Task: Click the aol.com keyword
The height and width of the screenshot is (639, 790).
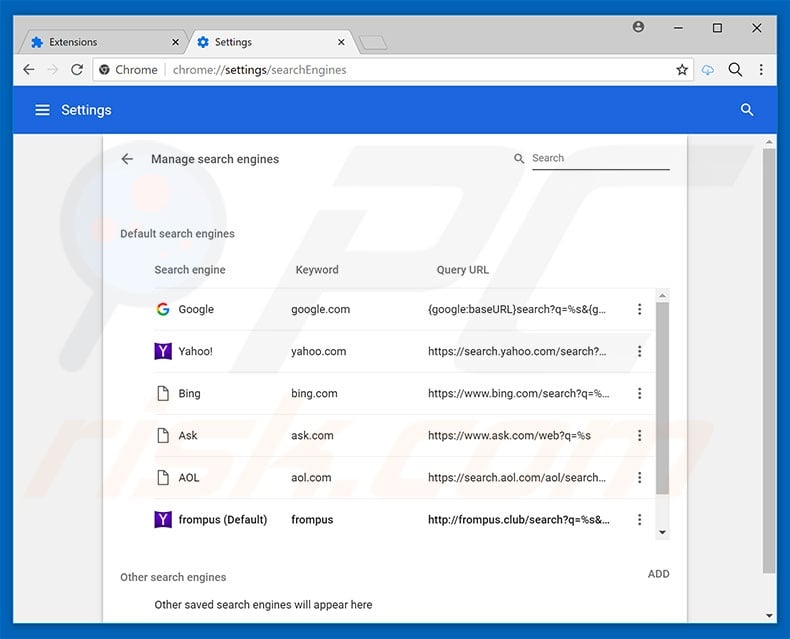Action: [311, 477]
